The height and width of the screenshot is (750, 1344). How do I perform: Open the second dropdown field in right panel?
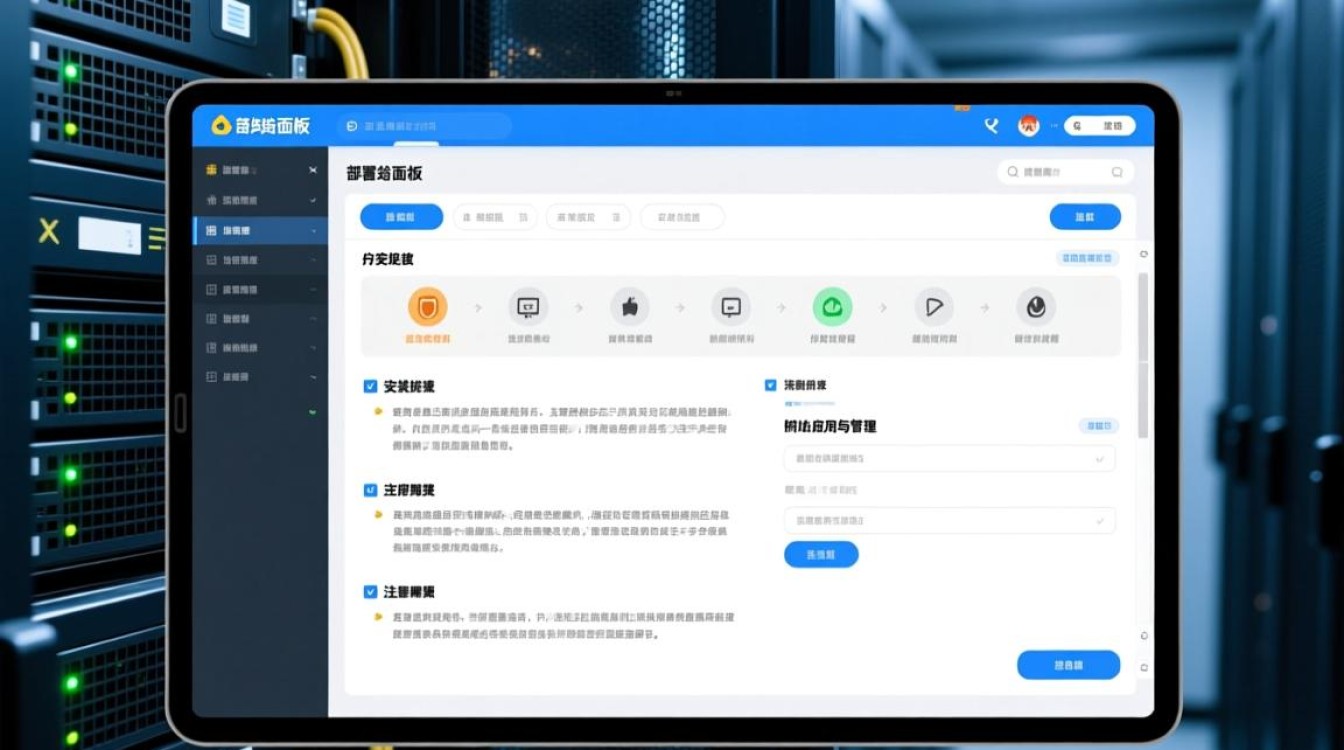[x=948, y=520]
